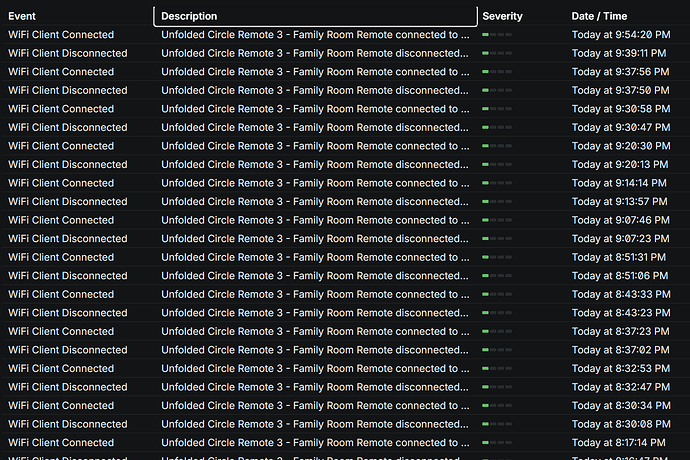Click the description for the 8:37:02 PM disconnection
The width and height of the screenshot is (690, 460).
(315, 350)
